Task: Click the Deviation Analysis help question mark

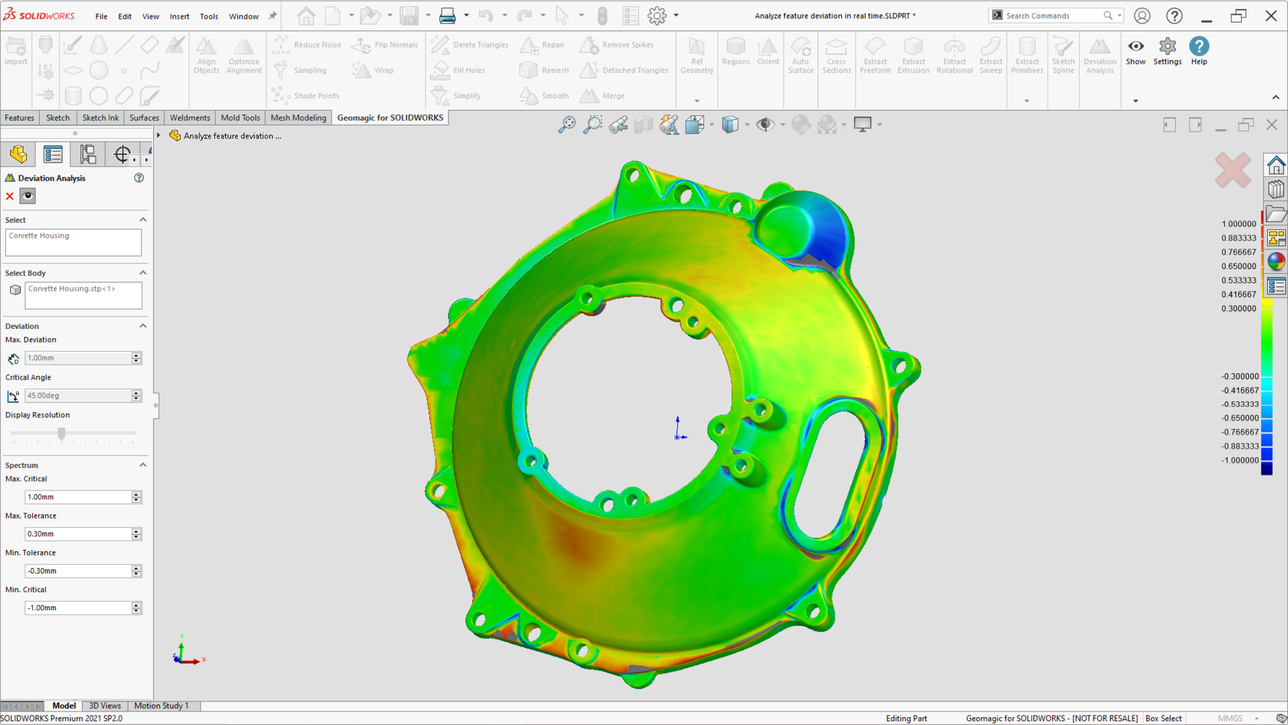Action: (139, 178)
